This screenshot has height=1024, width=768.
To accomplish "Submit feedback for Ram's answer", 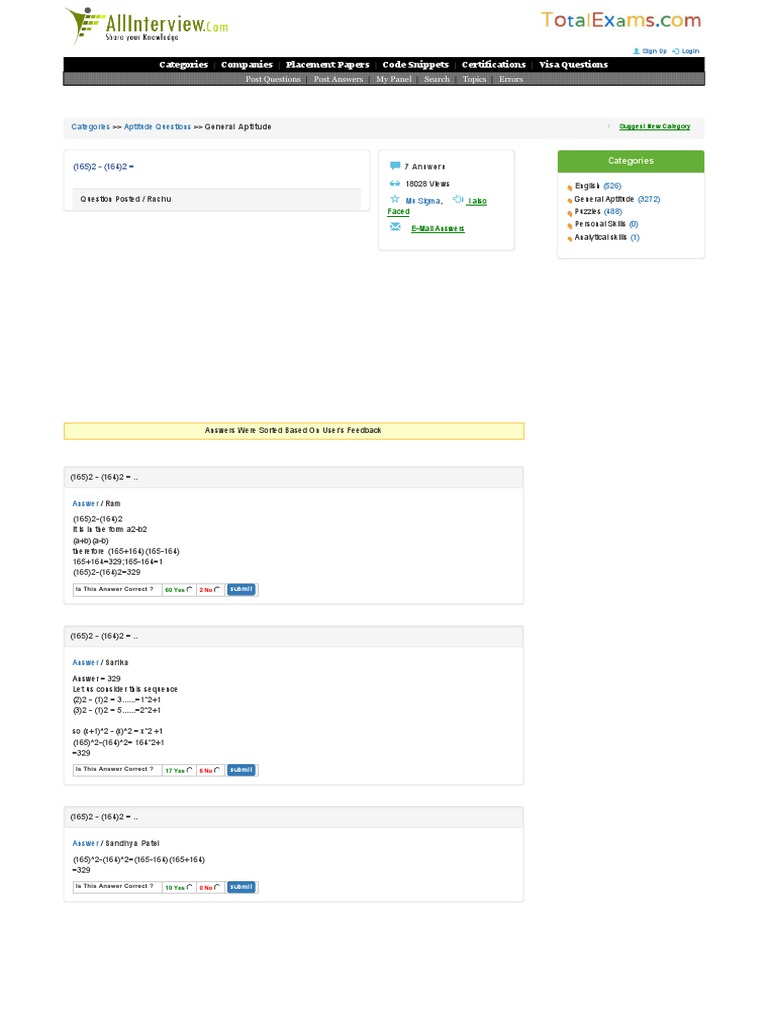I will pyautogui.click(x=241, y=589).
